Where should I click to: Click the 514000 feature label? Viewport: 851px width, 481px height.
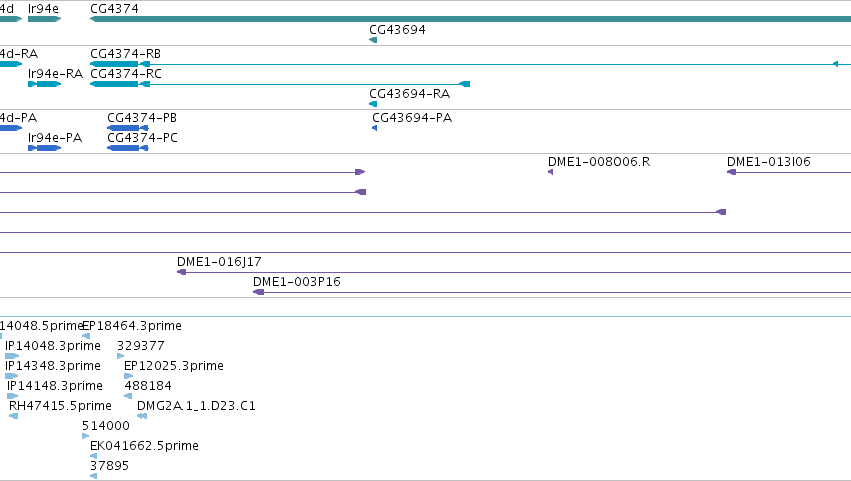(106, 426)
